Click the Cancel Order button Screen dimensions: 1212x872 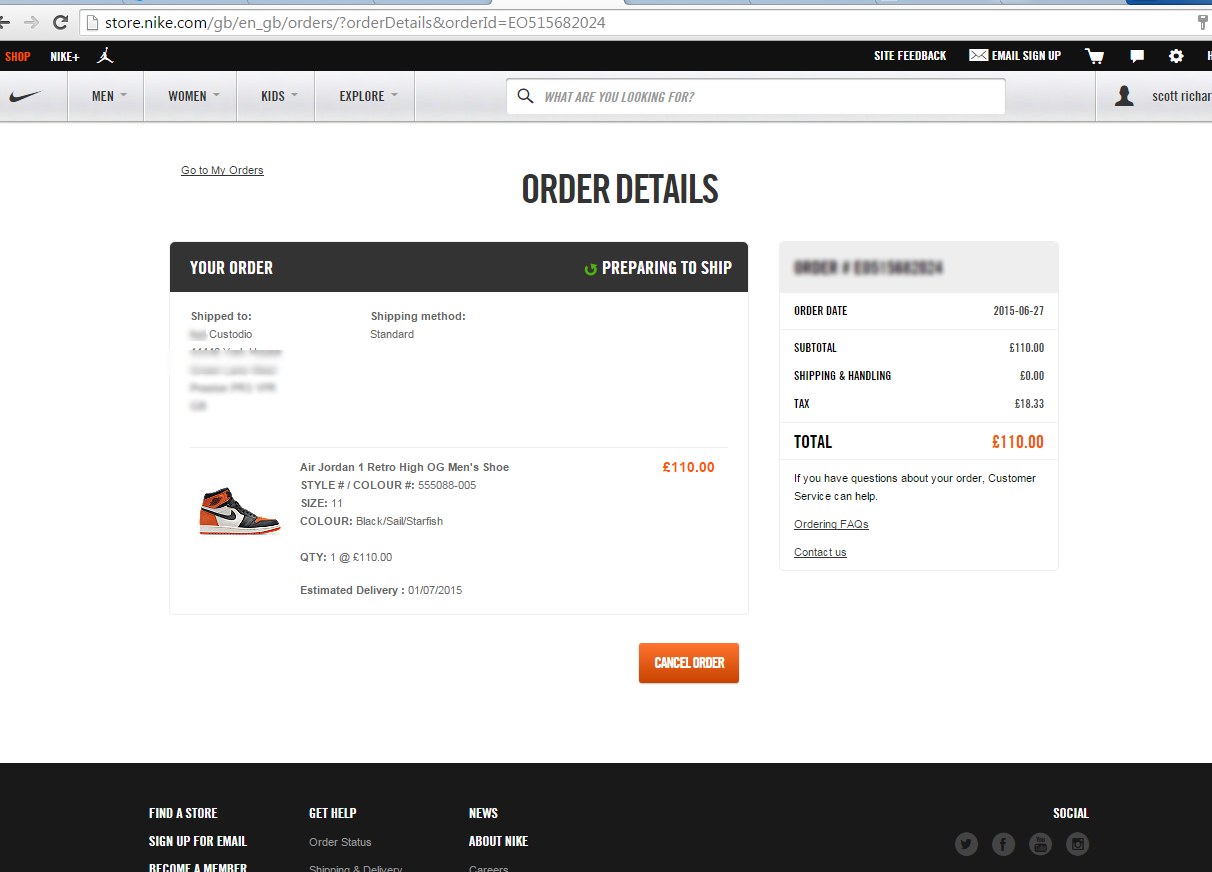[689, 663]
